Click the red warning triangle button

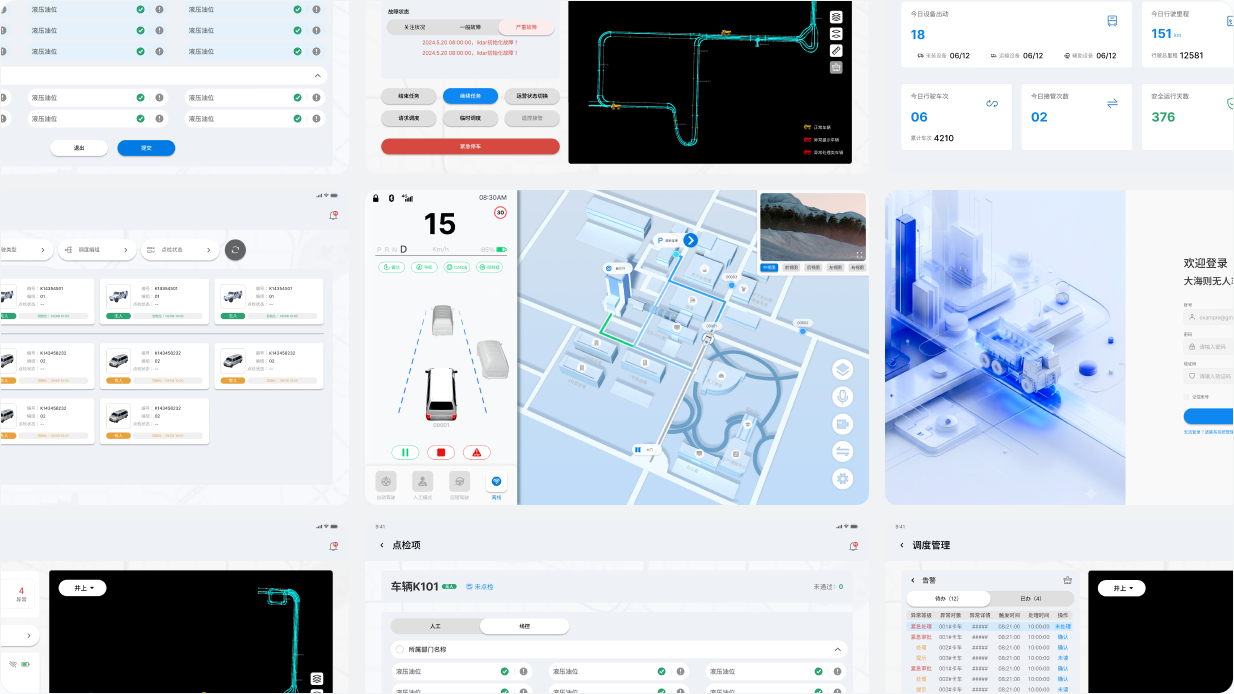(x=476, y=452)
